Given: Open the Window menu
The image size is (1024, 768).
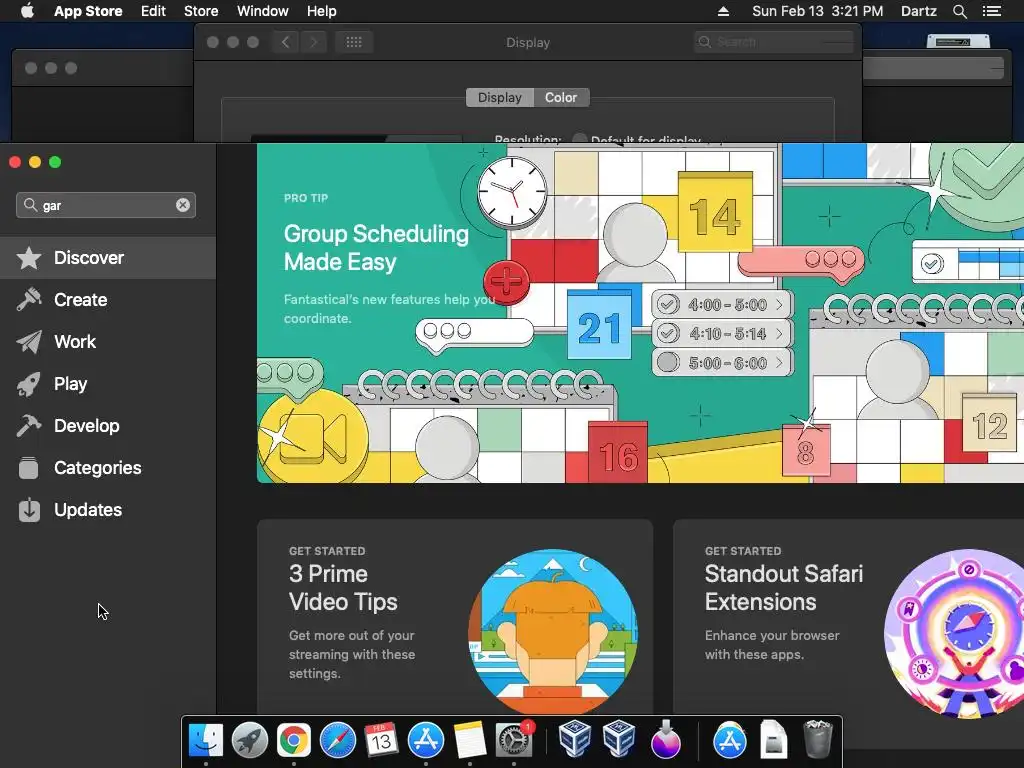Looking at the screenshot, I should click(263, 11).
